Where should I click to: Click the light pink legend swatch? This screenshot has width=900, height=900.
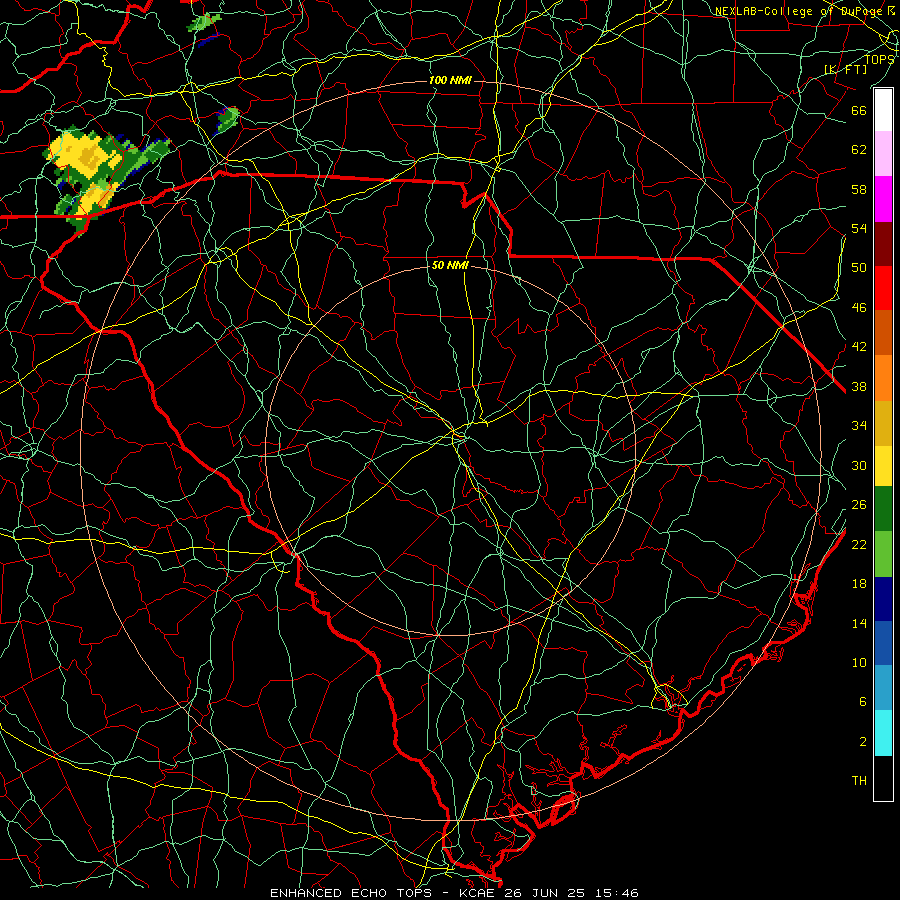click(883, 154)
